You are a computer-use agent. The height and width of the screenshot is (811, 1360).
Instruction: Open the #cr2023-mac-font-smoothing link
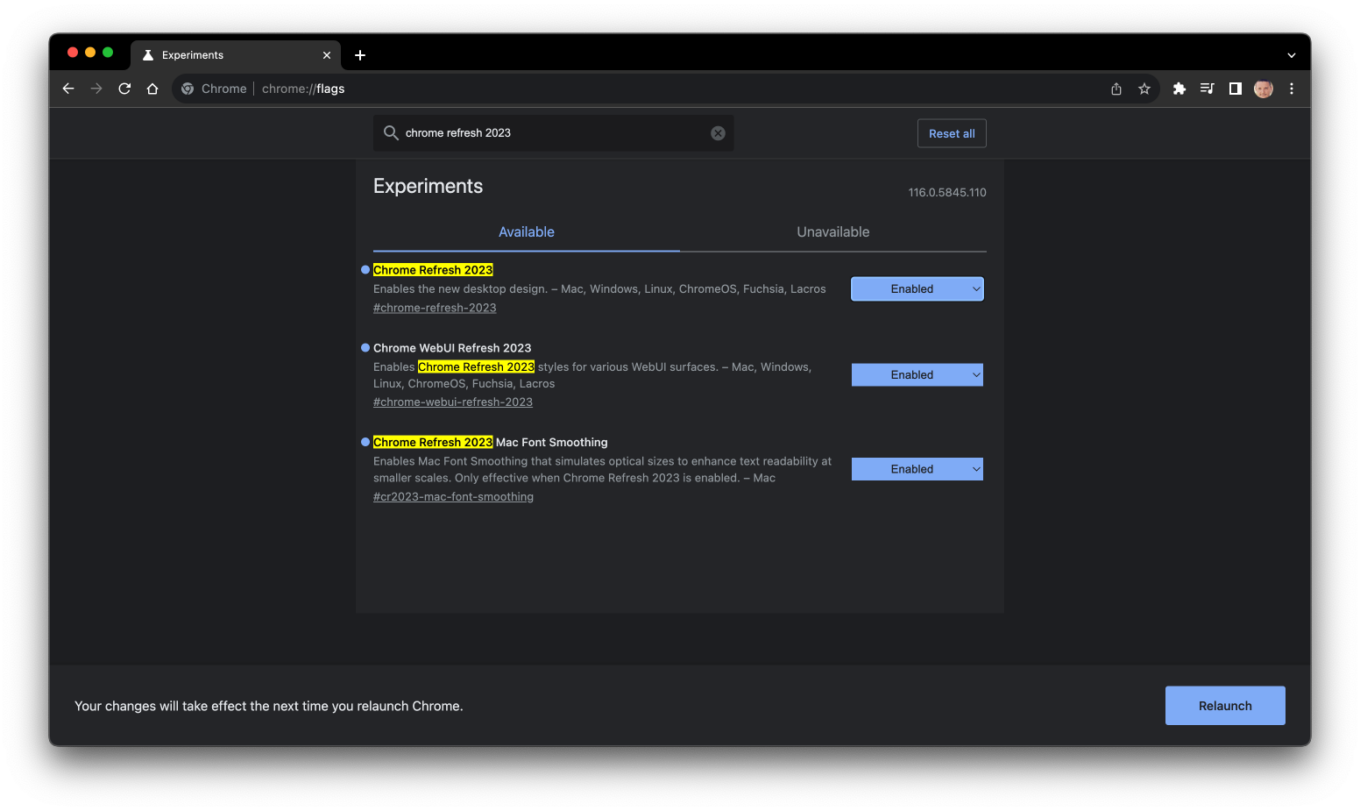pyautogui.click(x=453, y=497)
